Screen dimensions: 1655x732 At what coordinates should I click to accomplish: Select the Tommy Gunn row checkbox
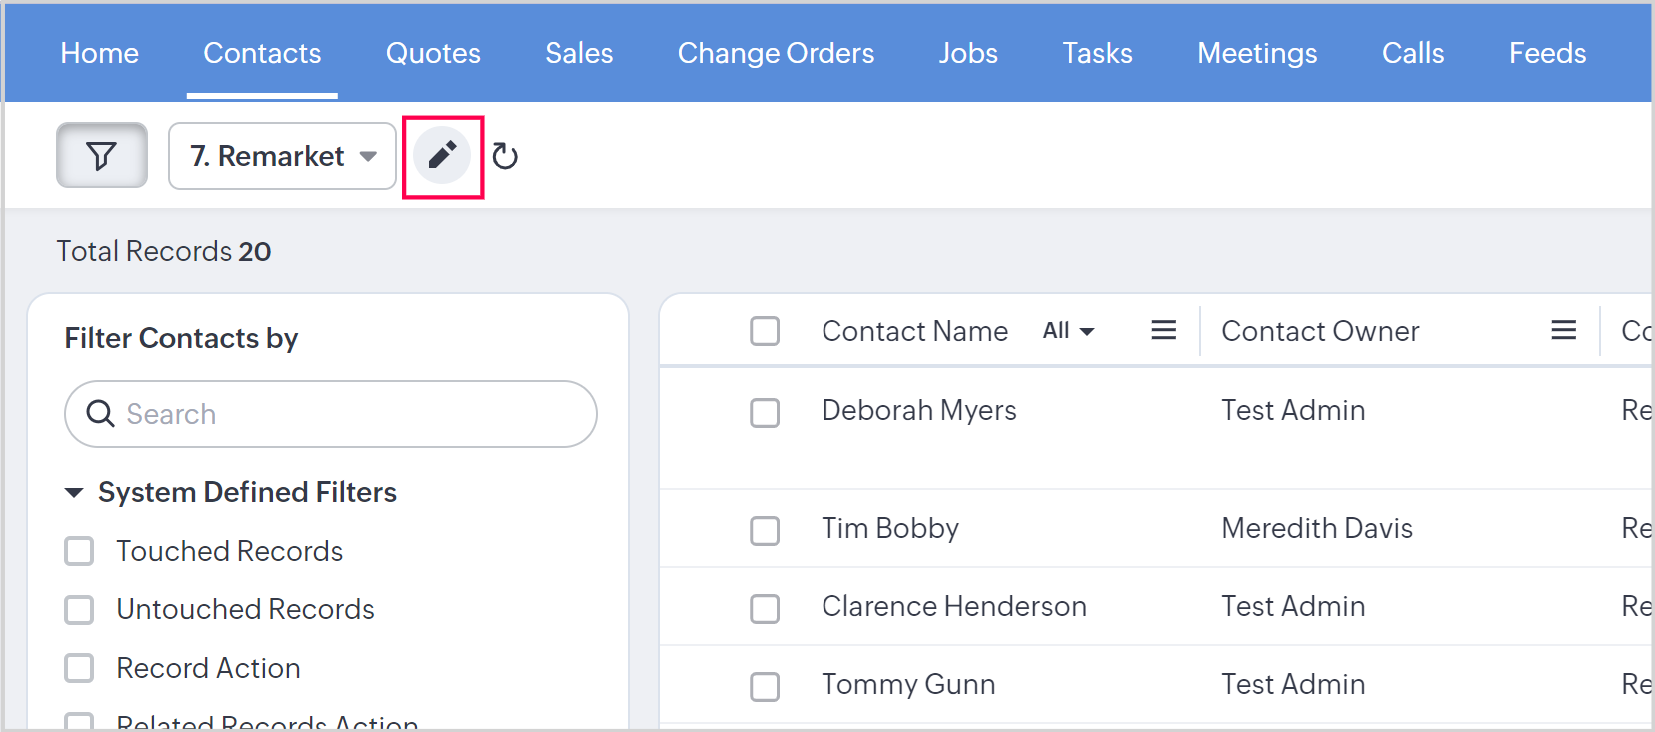[x=765, y=686]
